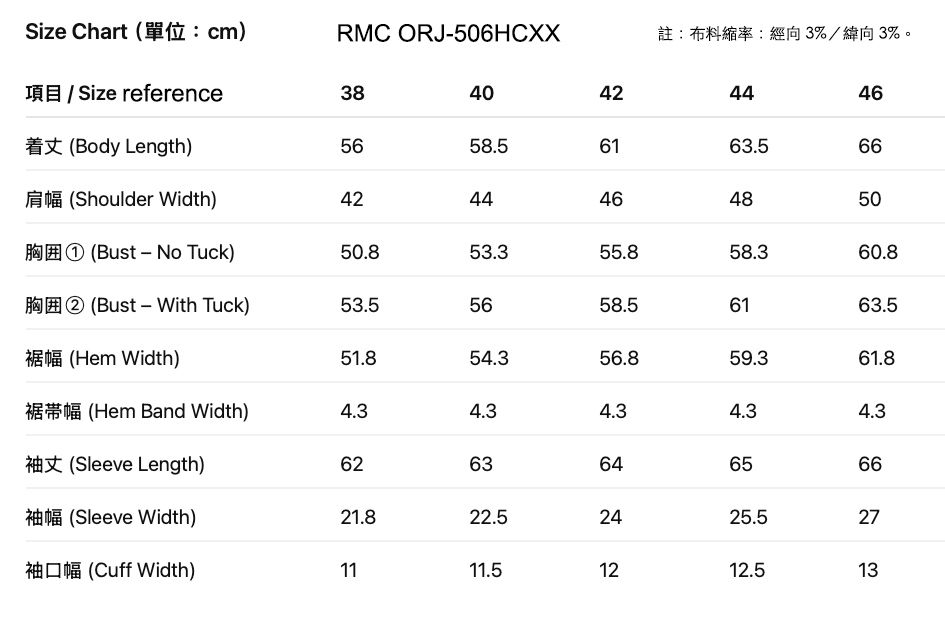Click the Bust – With Tuck row label
The image size is (945, 622).
coord(137,306)
